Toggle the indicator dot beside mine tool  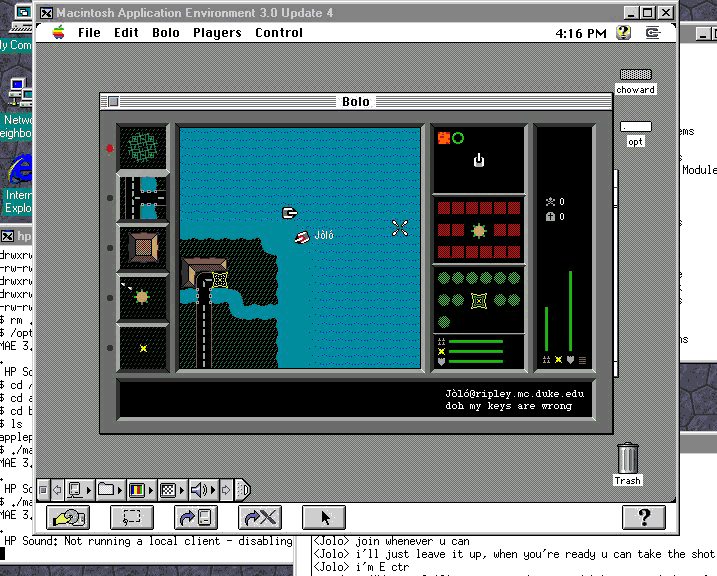pos(110,347)
